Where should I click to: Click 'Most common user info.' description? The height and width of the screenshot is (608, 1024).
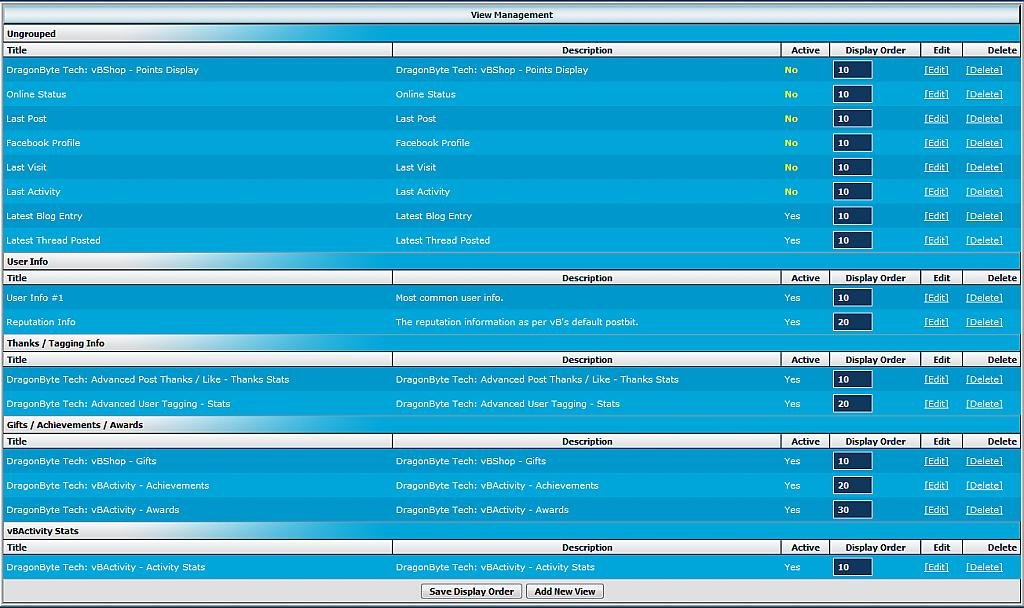449,298
